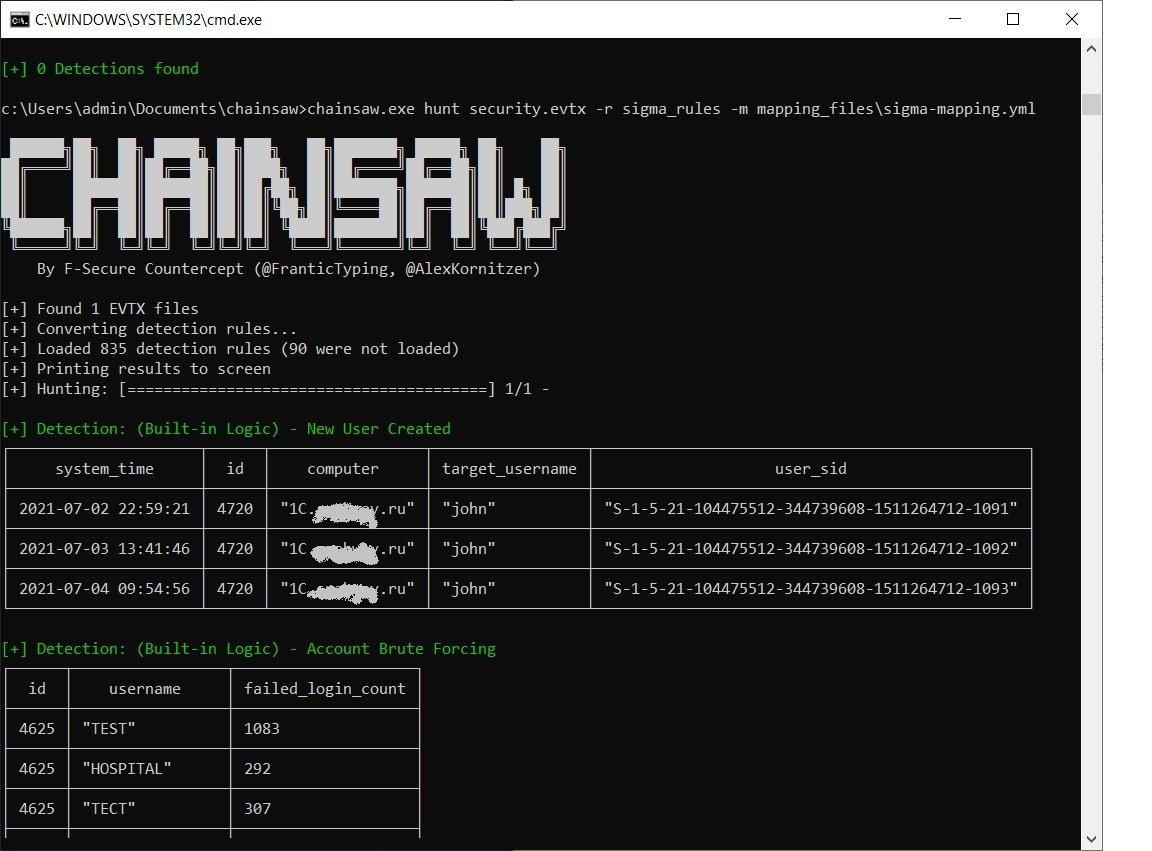Viewport: 1152px width, 851px height.
Task: Click the target_username column header
Action: (509, 469)
